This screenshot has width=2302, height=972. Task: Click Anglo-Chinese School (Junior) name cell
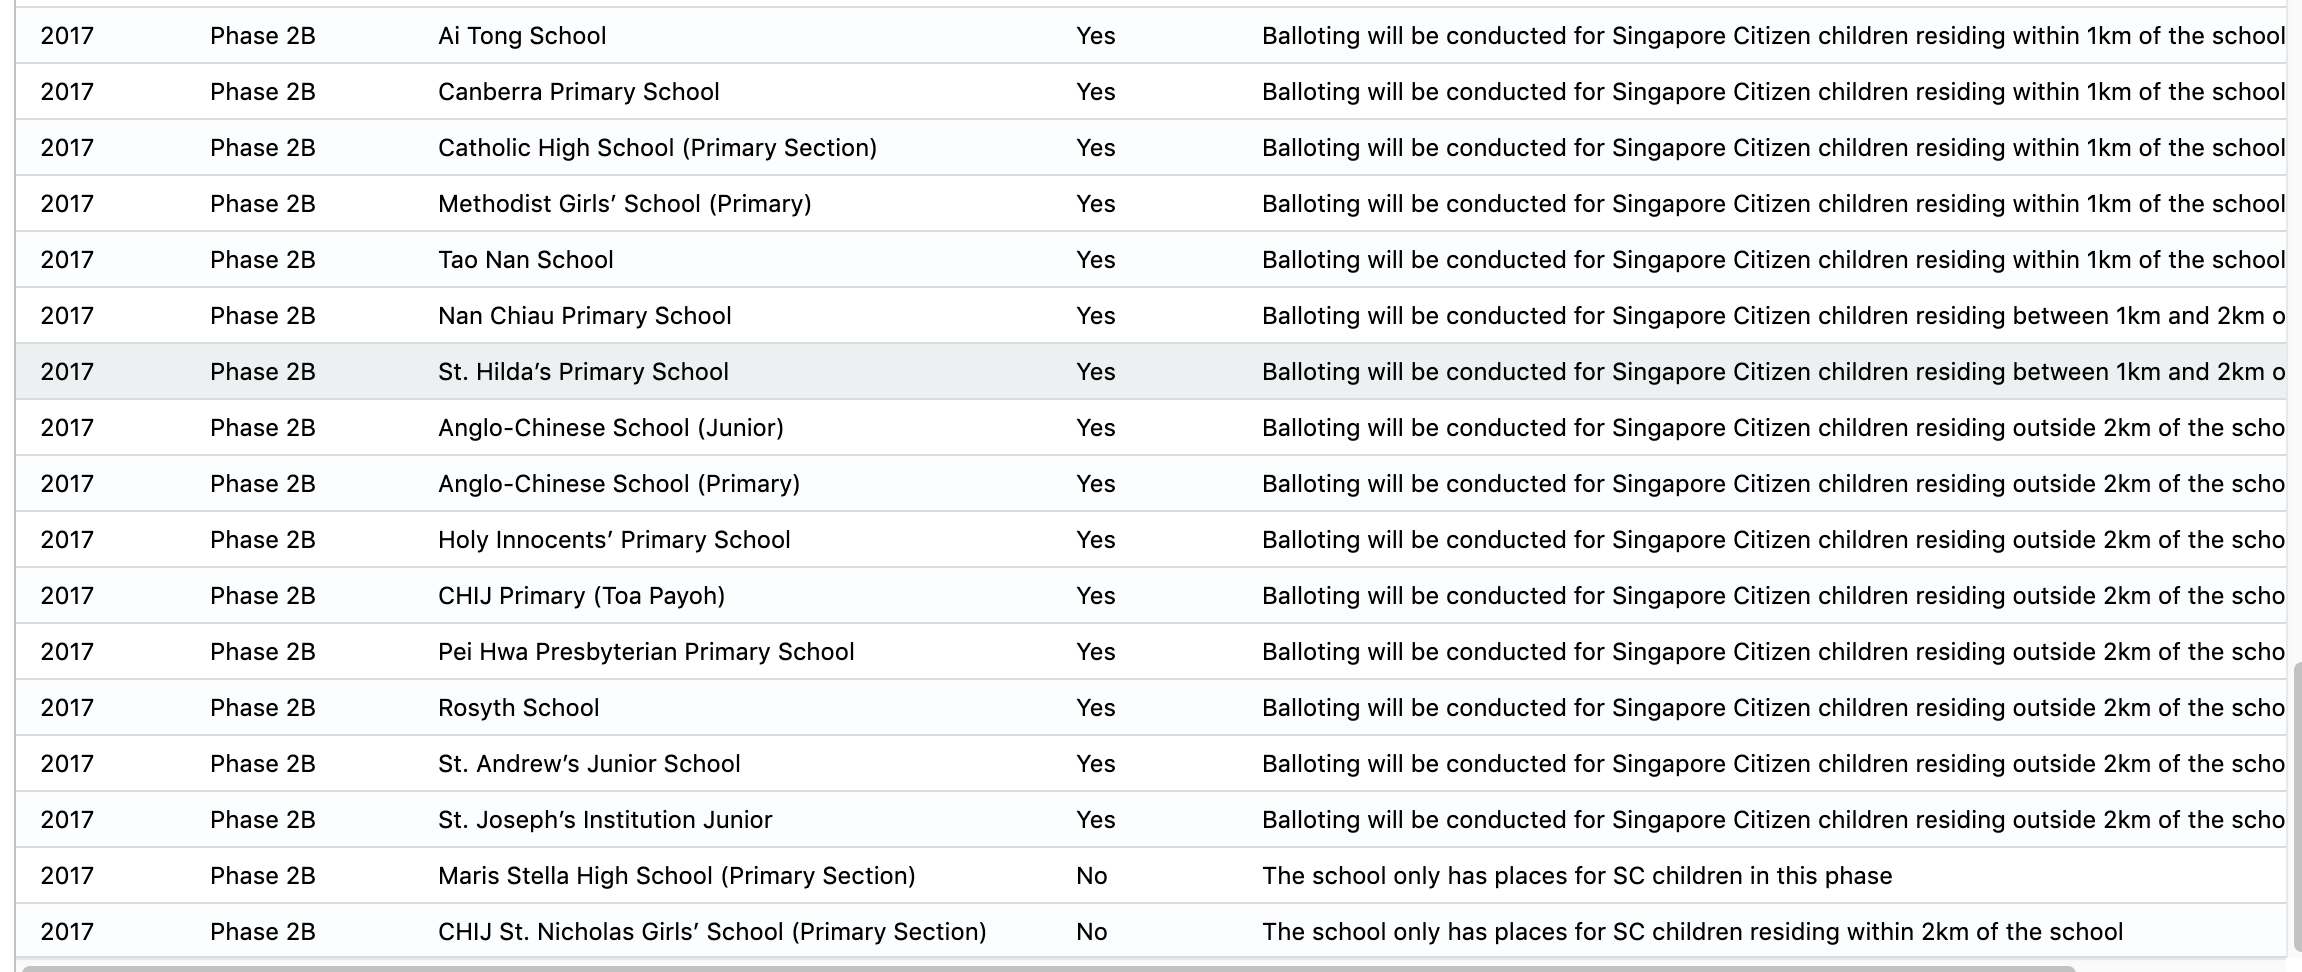pos(610,428)
